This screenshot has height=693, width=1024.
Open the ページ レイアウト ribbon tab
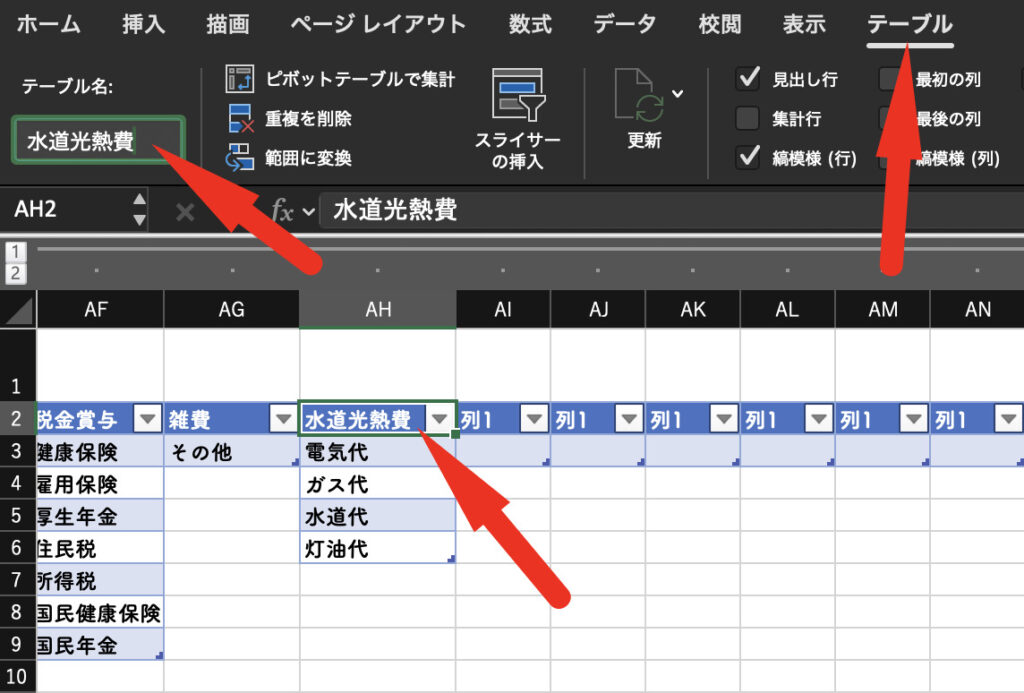(x=378, y=25)
